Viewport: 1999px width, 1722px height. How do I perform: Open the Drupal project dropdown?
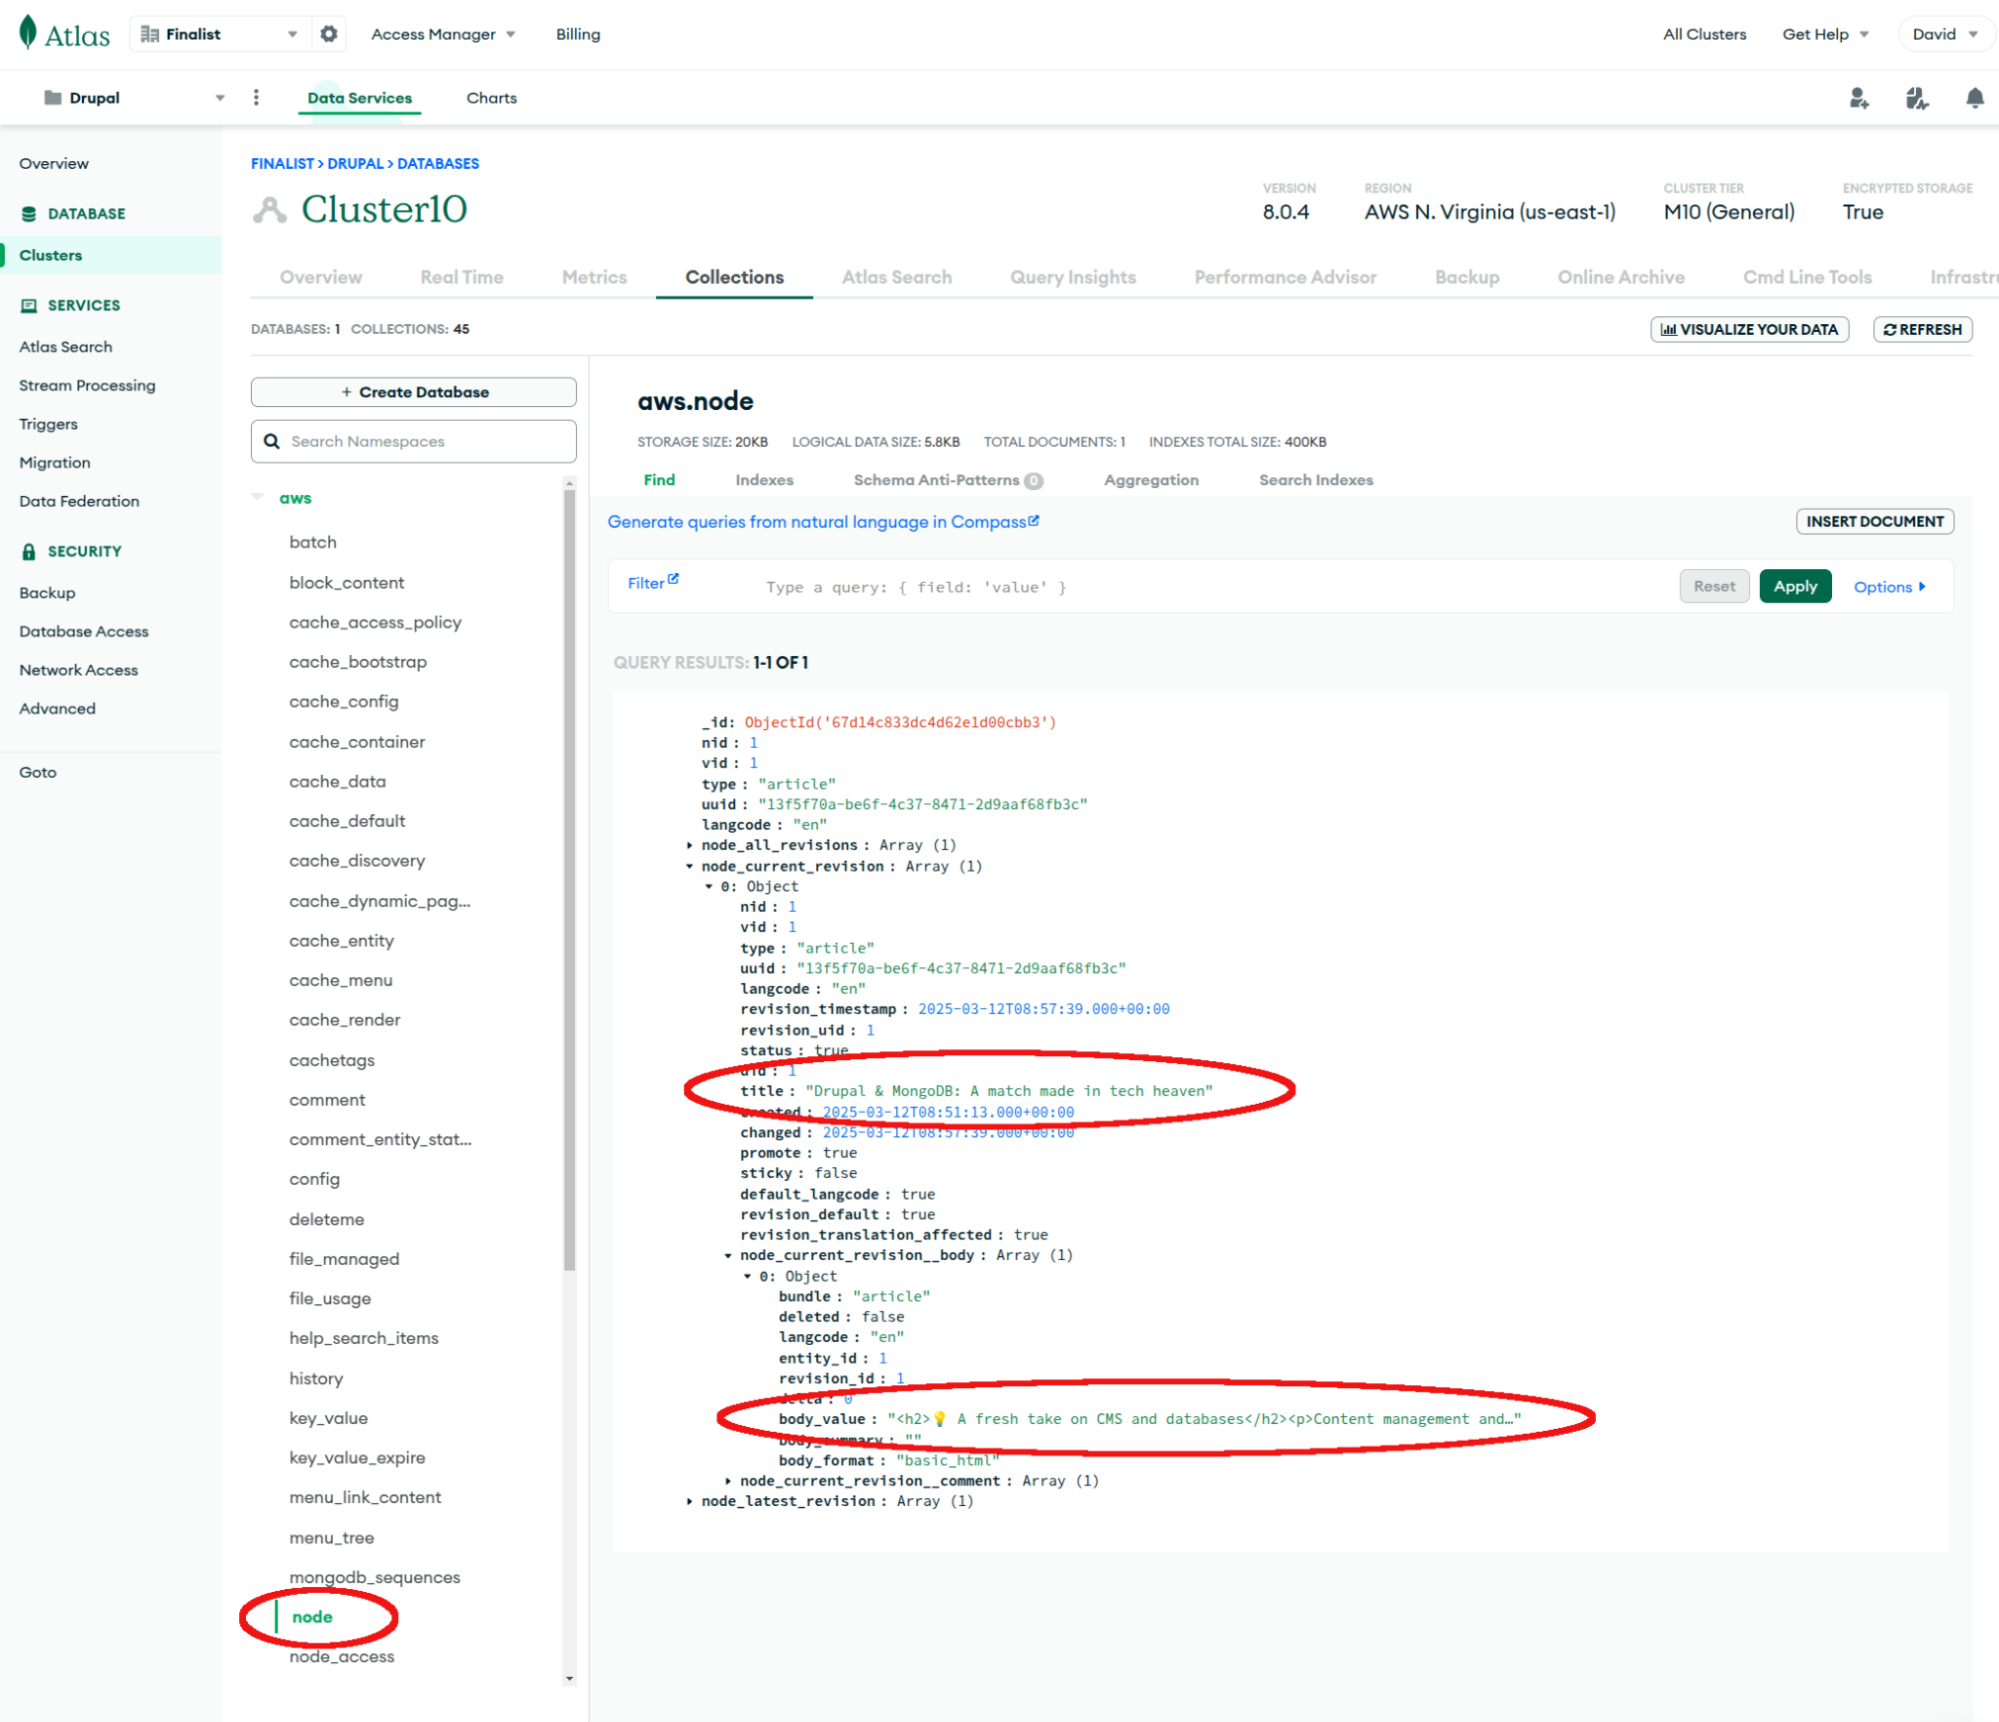tap(133, 98)
